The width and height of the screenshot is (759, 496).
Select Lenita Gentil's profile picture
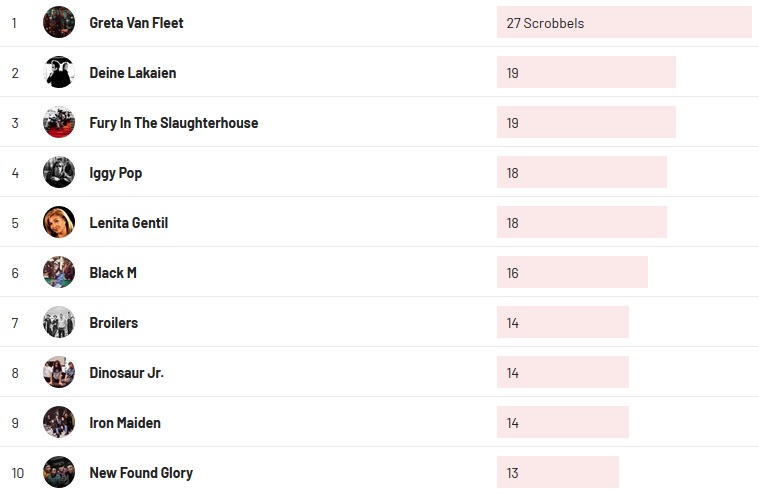point(59,222)
